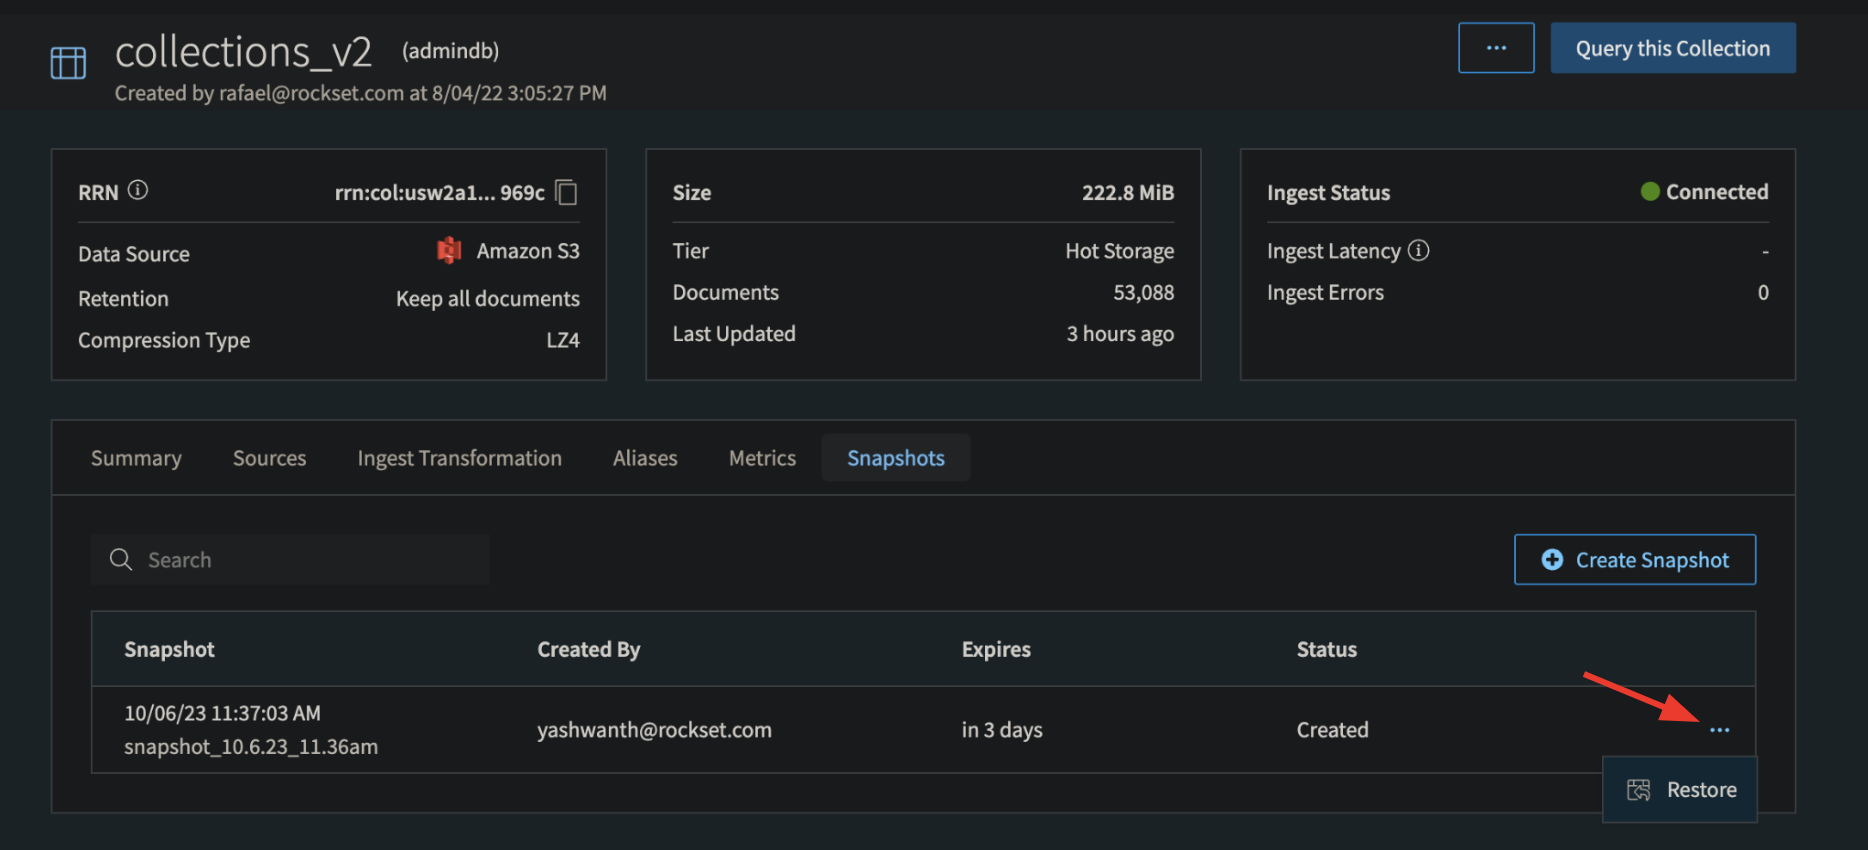Choose Restore from the snapshot menu

click(x=1680, y=790)
